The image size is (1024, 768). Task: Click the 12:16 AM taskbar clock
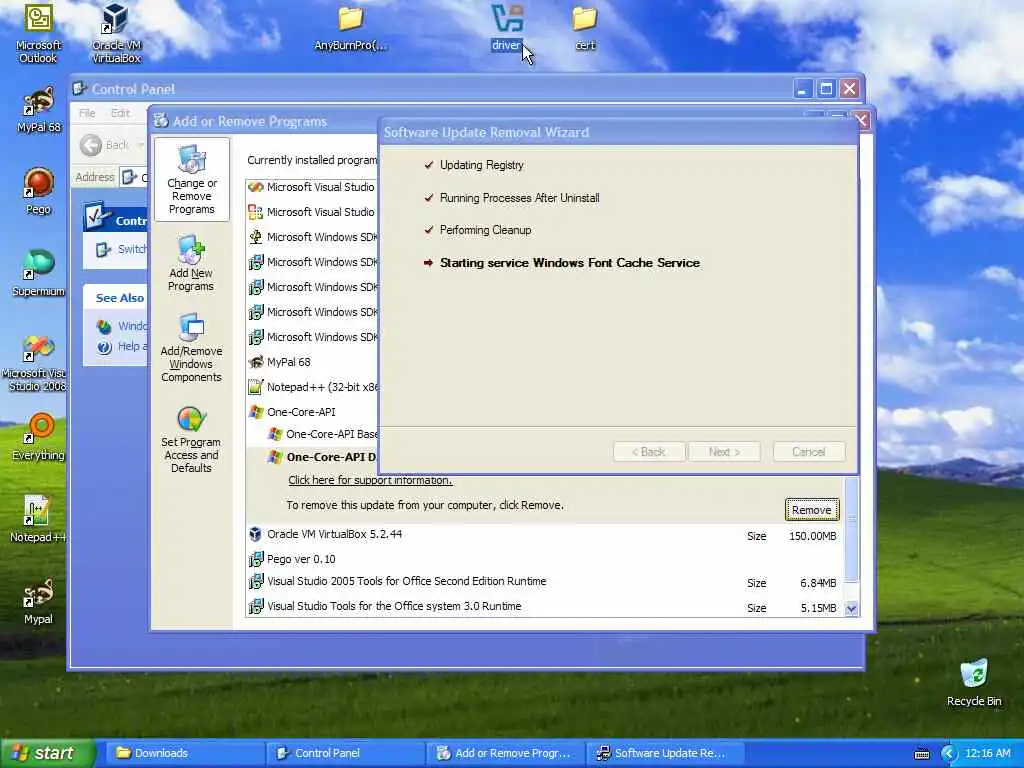pyautogui.click(x=987, y=753)
